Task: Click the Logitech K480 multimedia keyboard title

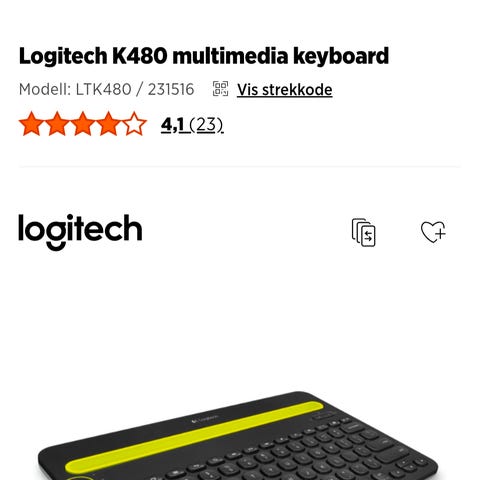Action: coord(204,56)
